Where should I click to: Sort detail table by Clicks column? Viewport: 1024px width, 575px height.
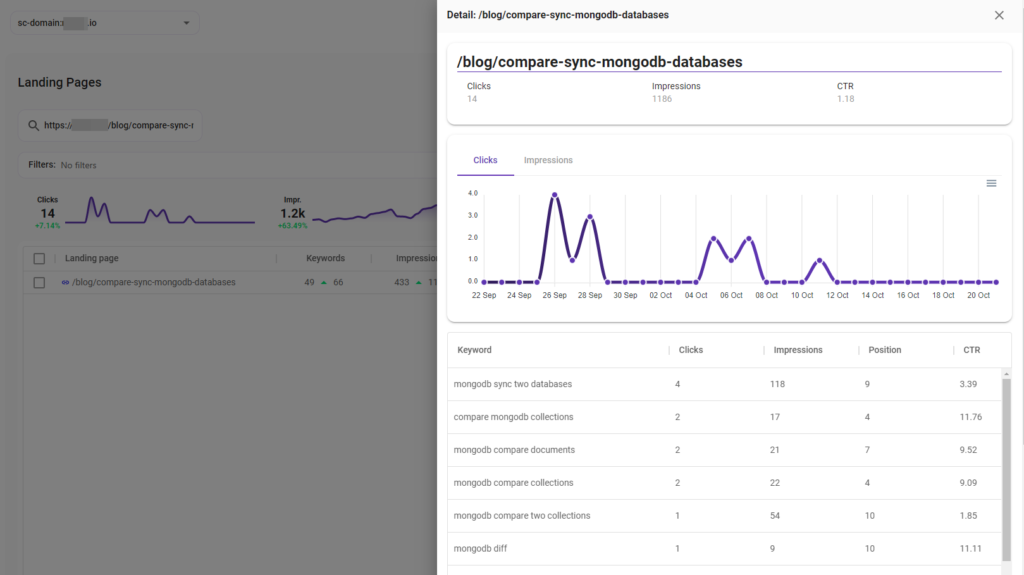coord(690,350)
